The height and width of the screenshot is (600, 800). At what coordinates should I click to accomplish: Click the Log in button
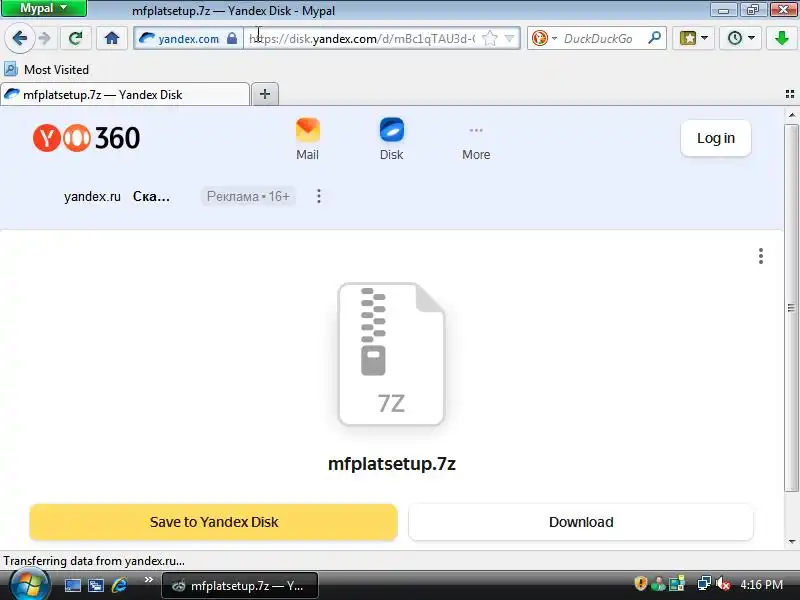coord(716,138)
